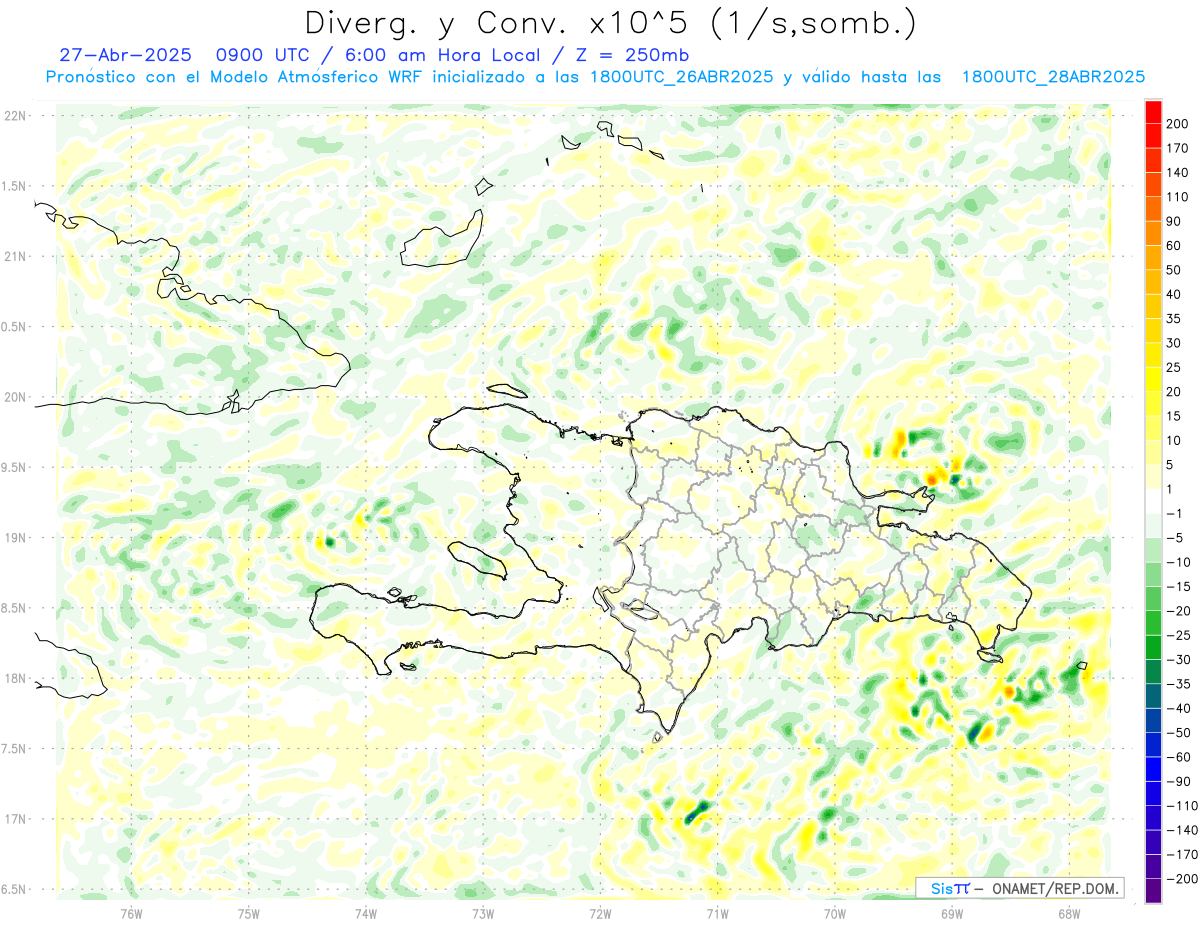Click the '-50' colorbar label
The image size is (1200, 927).
(x=1177, y=733)
